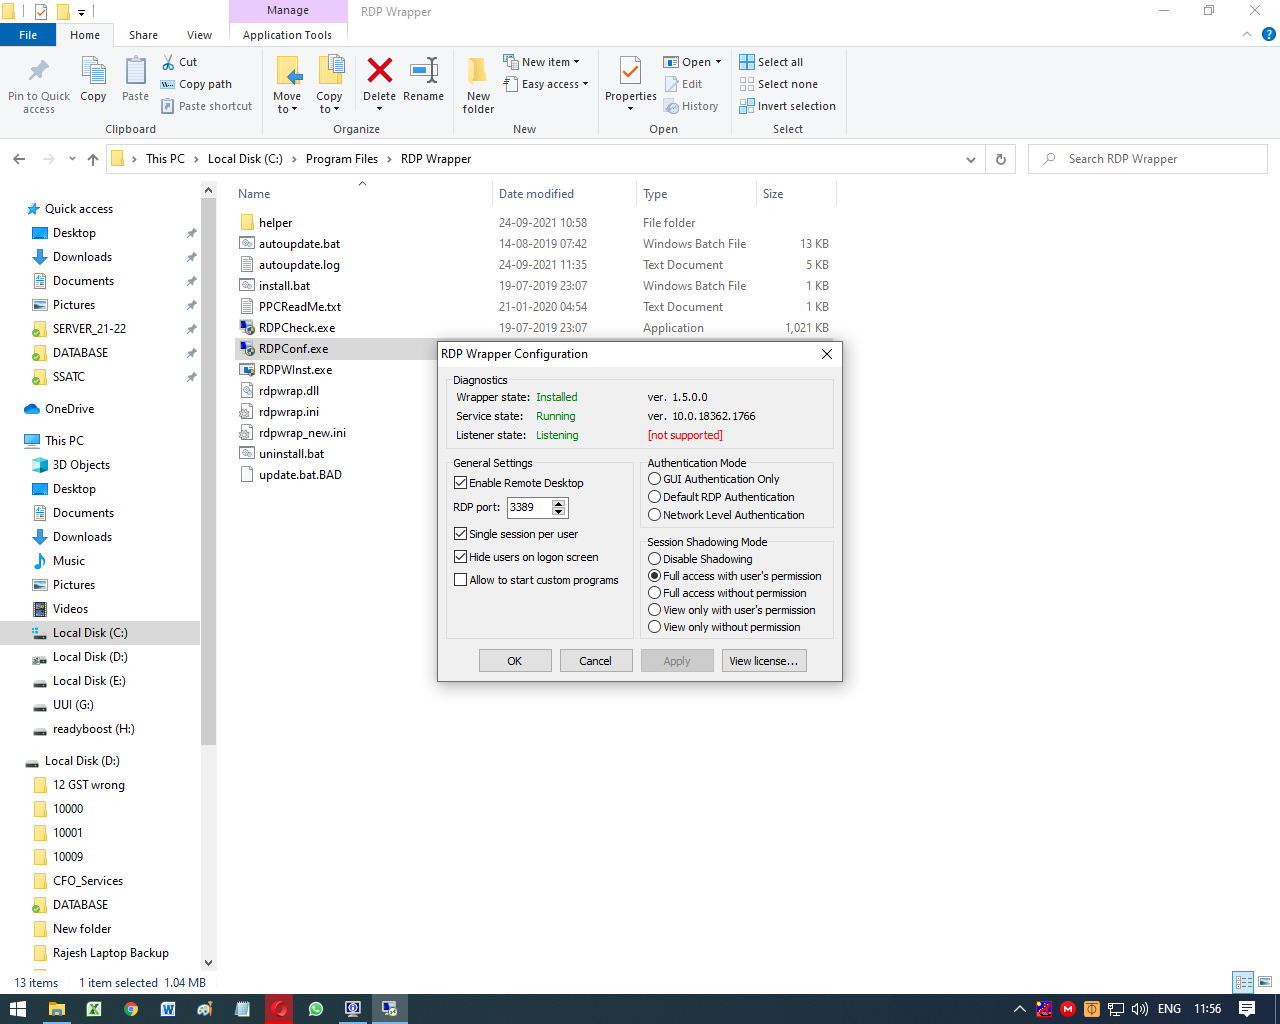The width and height of the screenshot is (1280, 1024).
Task: Select View only without permission
Action: click(654, 627)
